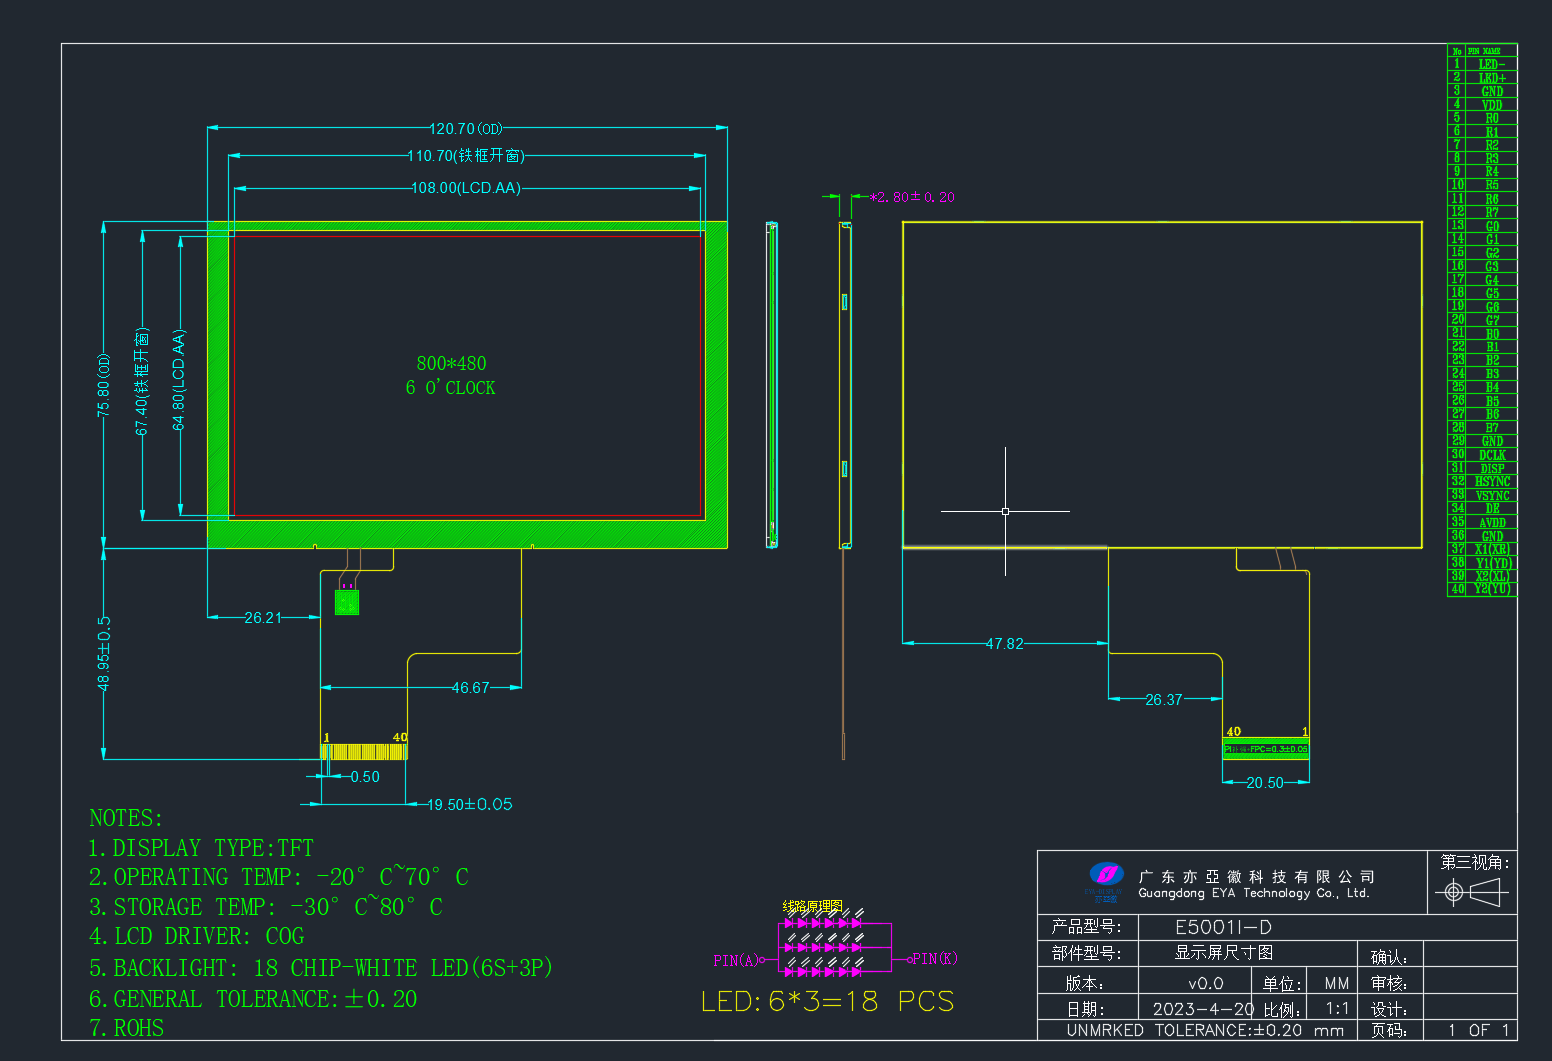Select the 47.82 dimension on rear view
1552x1061 pixels.
click(x=1005, y=644)
